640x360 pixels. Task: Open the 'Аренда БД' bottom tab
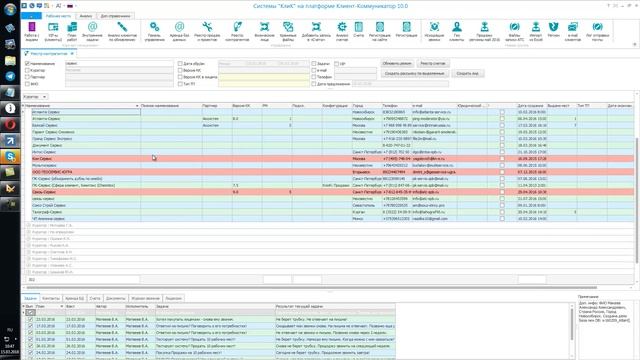point(74,298)
